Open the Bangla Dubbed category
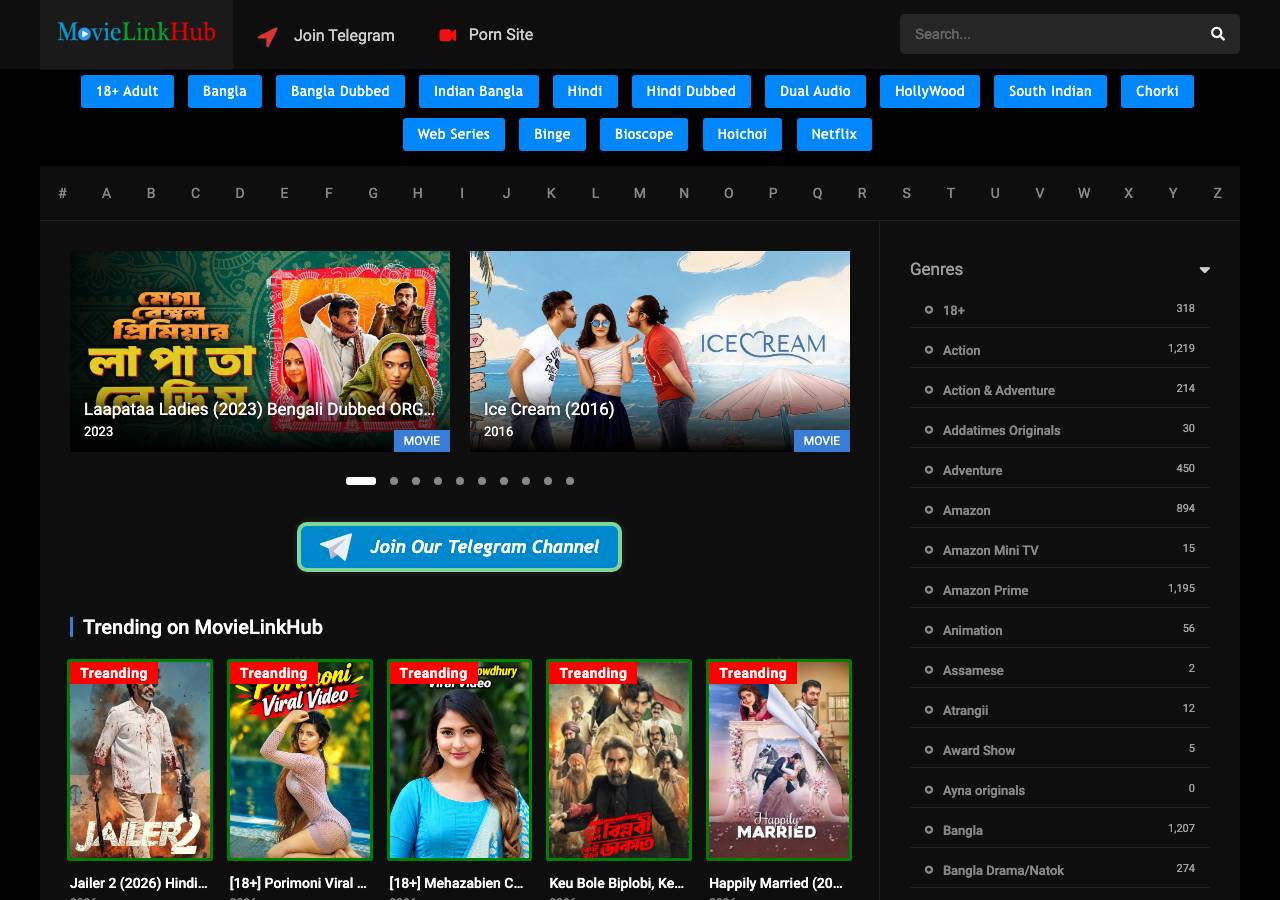Image resolution: width=1280 pixels, height=900 pixels. tap(340, 91)
